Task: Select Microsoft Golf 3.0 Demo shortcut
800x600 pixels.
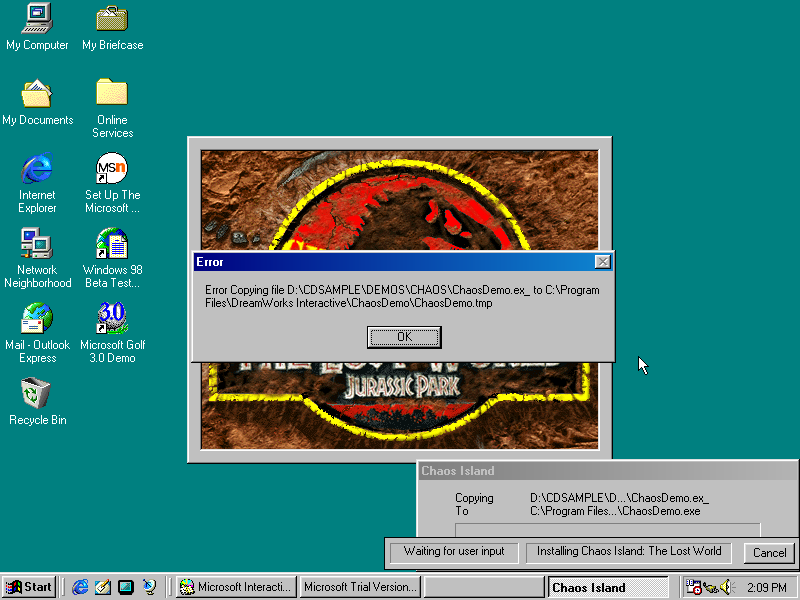Action: tap(112, 333)
